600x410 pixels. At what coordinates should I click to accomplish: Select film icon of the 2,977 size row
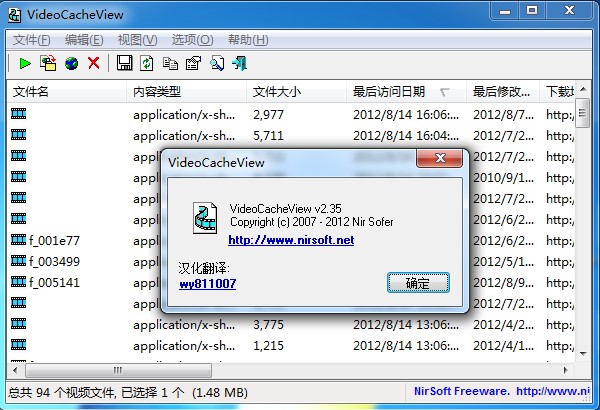(x=18, y=114)
